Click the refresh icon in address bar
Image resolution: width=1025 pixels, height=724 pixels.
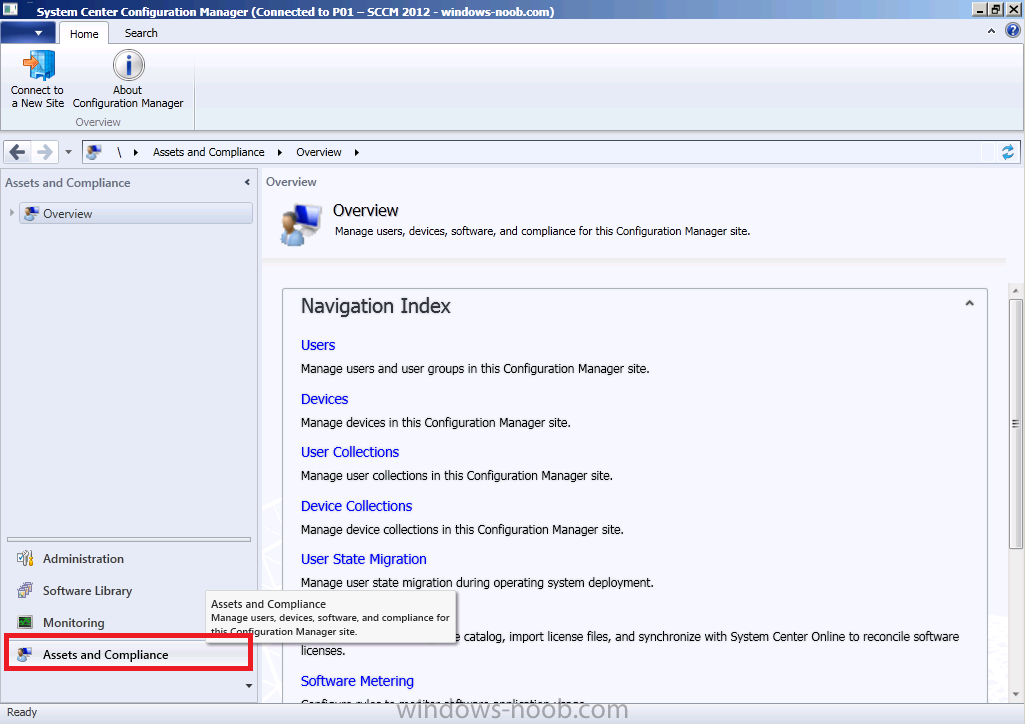[1007, 152]
